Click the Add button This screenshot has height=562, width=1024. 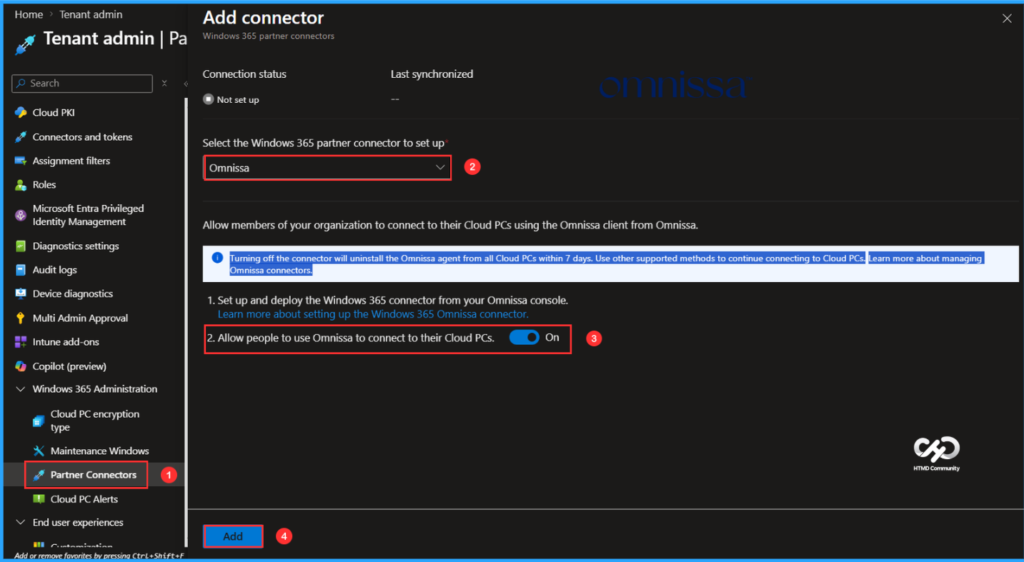[x=233, y=537]
